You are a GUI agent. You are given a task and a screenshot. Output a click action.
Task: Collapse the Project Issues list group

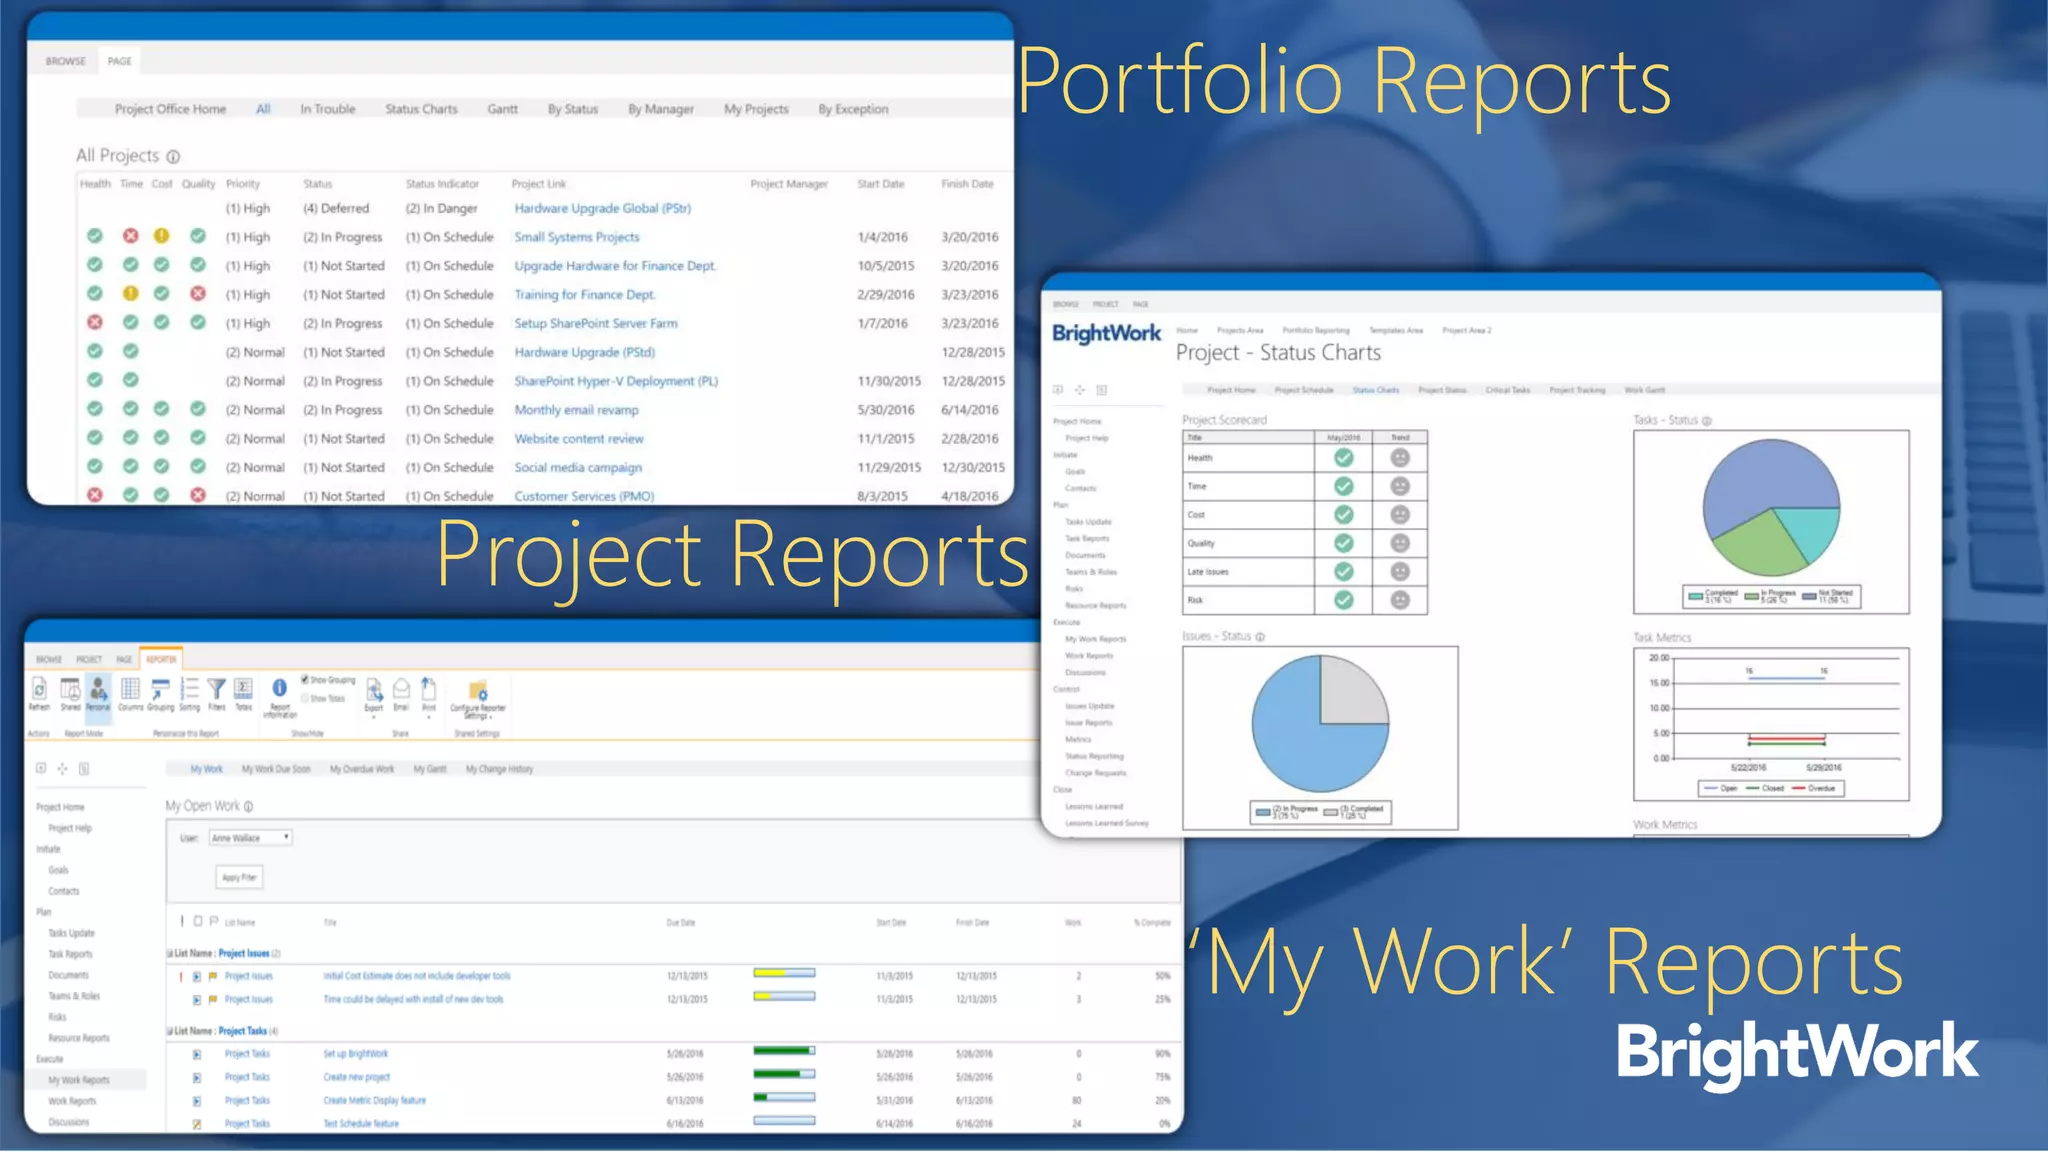[x=170, y=954]
